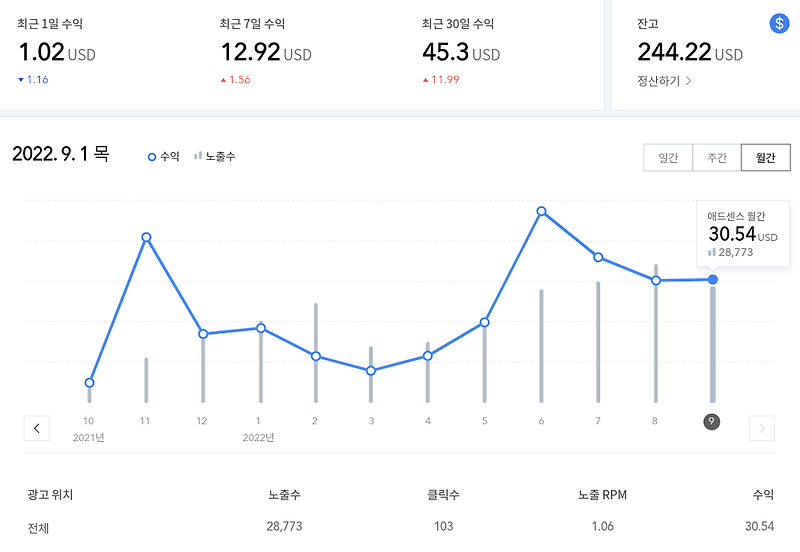Select October 2021 data point
Screen dimensions: 800x552
point(89,383)
